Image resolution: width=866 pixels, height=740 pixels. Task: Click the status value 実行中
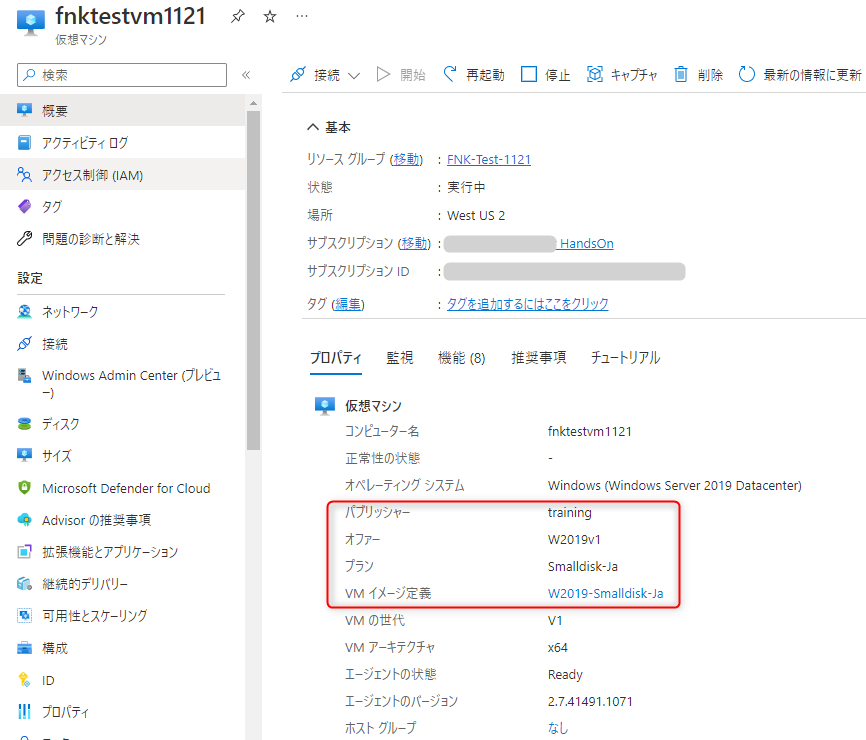click(466, 187)
